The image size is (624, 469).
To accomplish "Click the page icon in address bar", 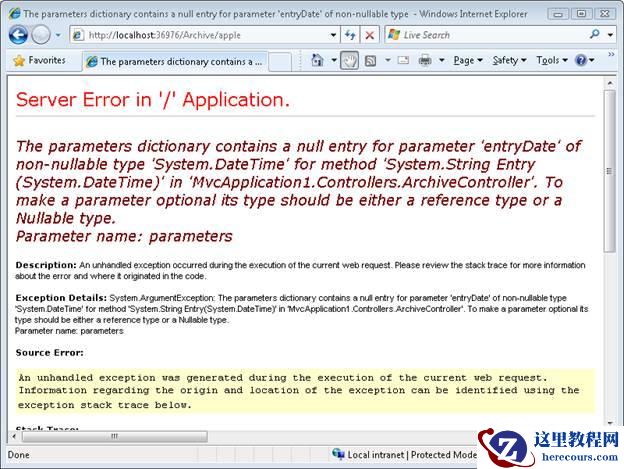I will (78, 35).
